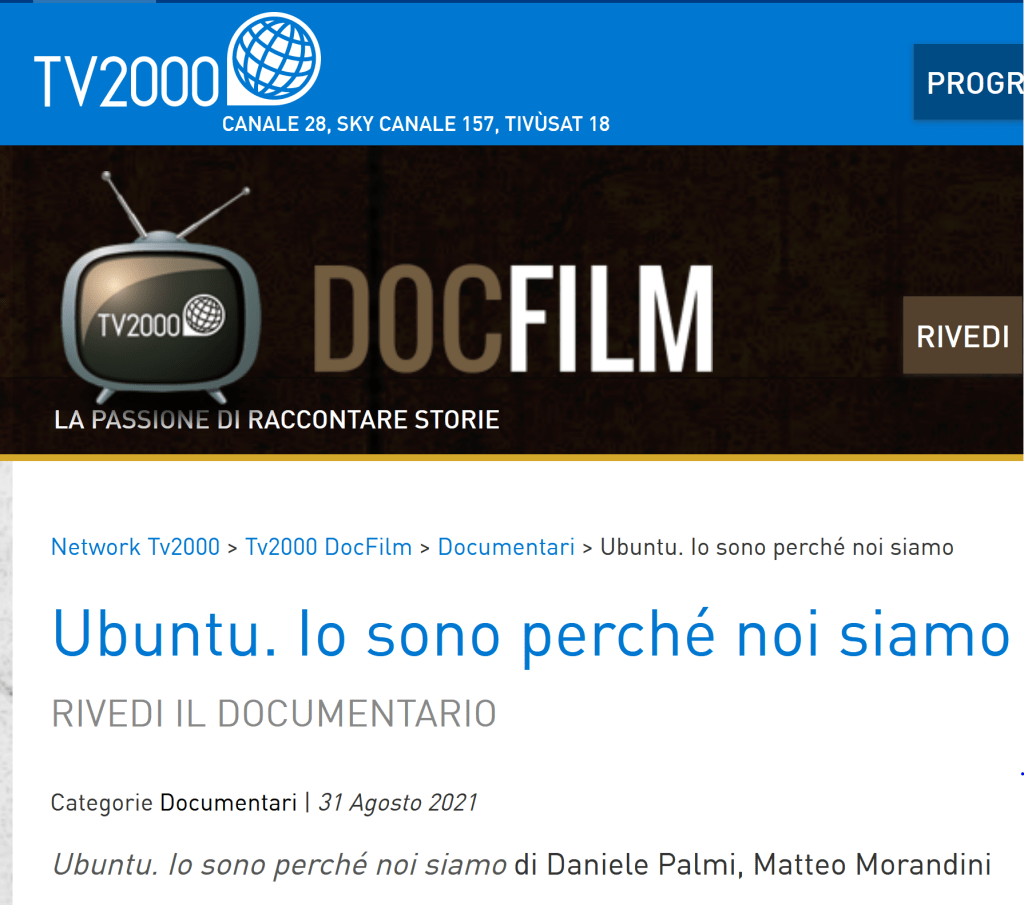This screenshot has width=1024, height=905.
Task: Click the 31 Agosto 2021 publish date
Action: point(397,803)
